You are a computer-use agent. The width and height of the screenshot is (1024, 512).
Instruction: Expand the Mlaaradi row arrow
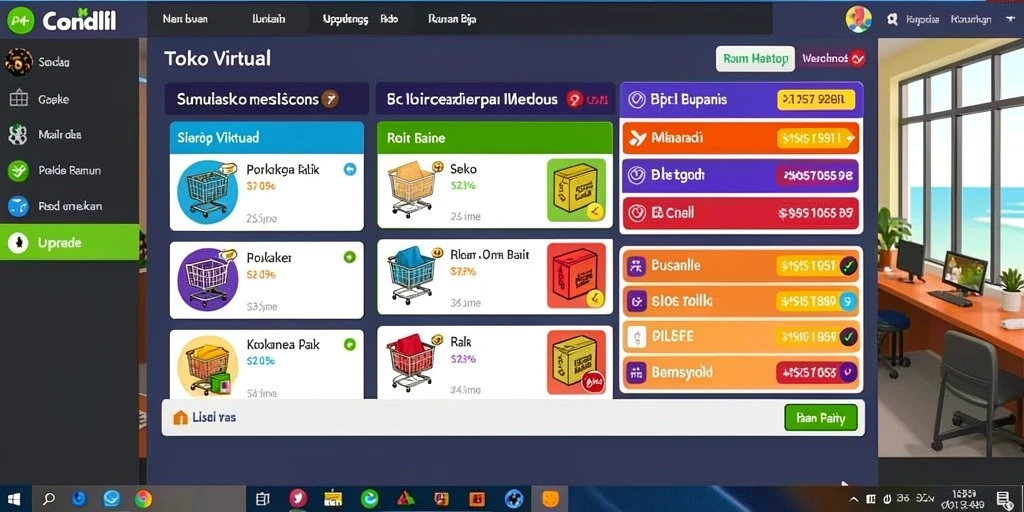tap(850, 138)
